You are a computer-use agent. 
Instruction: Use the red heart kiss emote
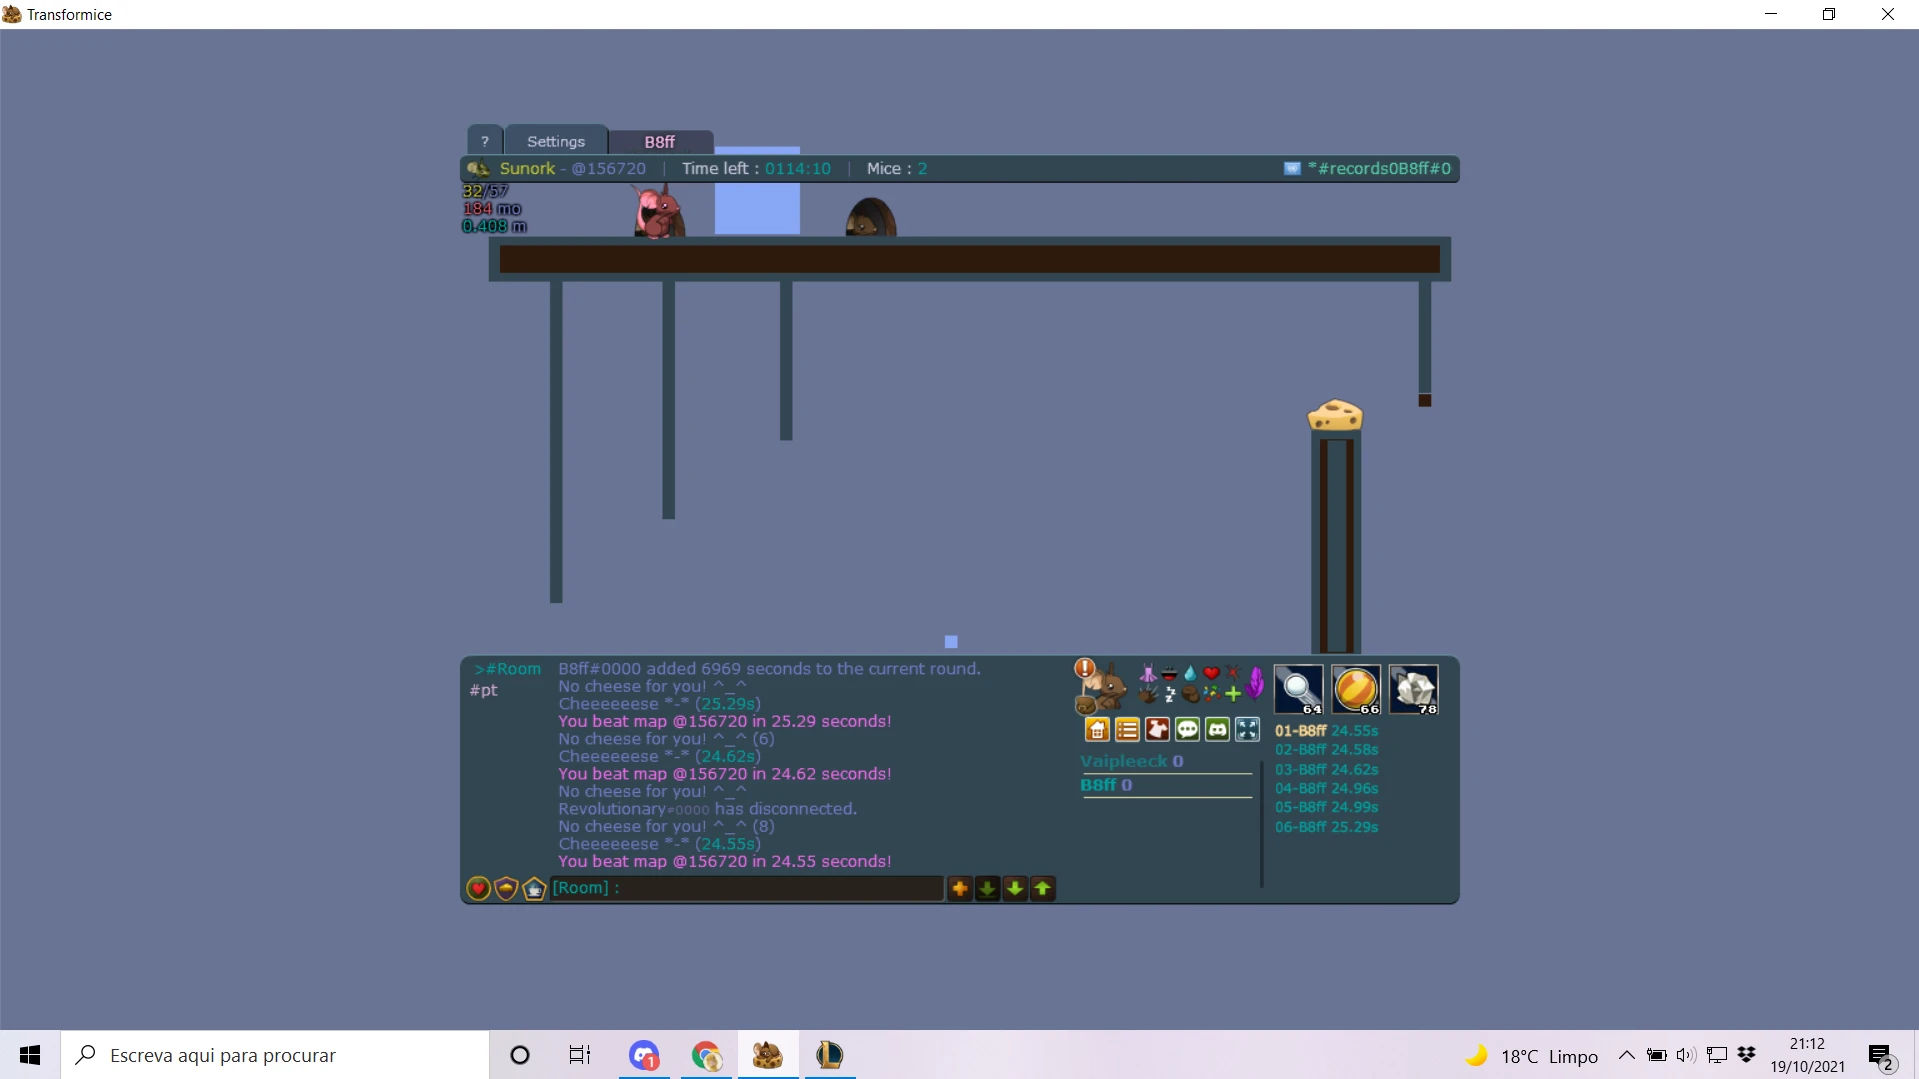(1211, 673)
